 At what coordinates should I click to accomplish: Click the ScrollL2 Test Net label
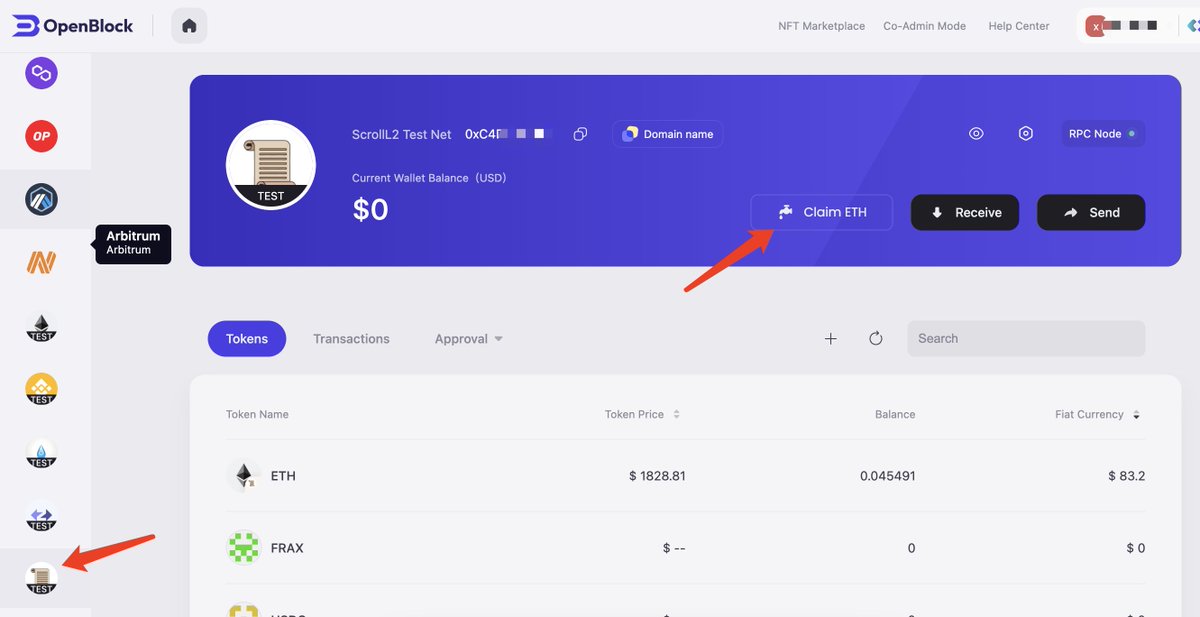(401, 134)
